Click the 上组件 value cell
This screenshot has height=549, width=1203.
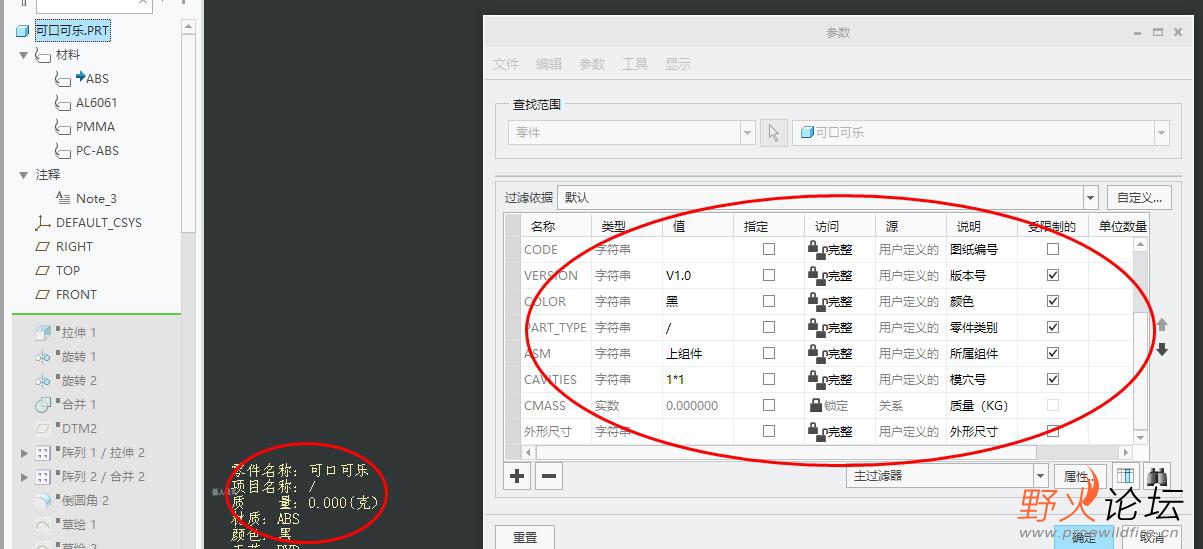(697, 353)
